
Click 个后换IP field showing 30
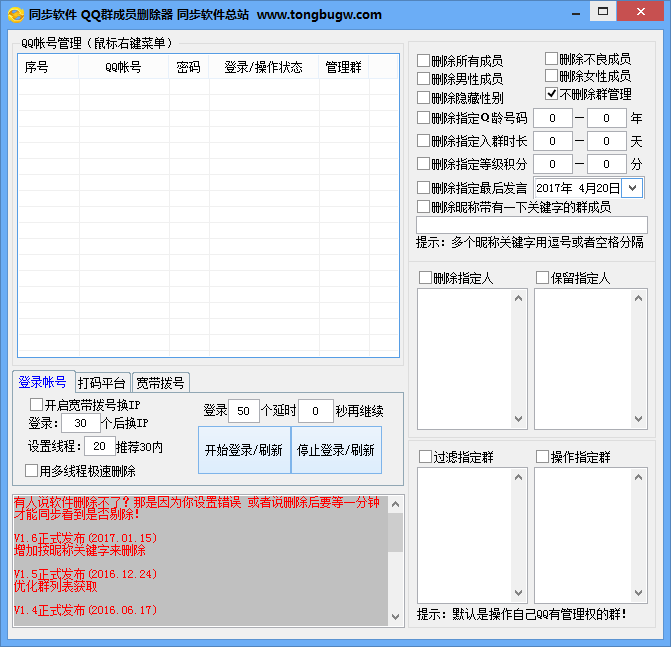click(81, 423)
